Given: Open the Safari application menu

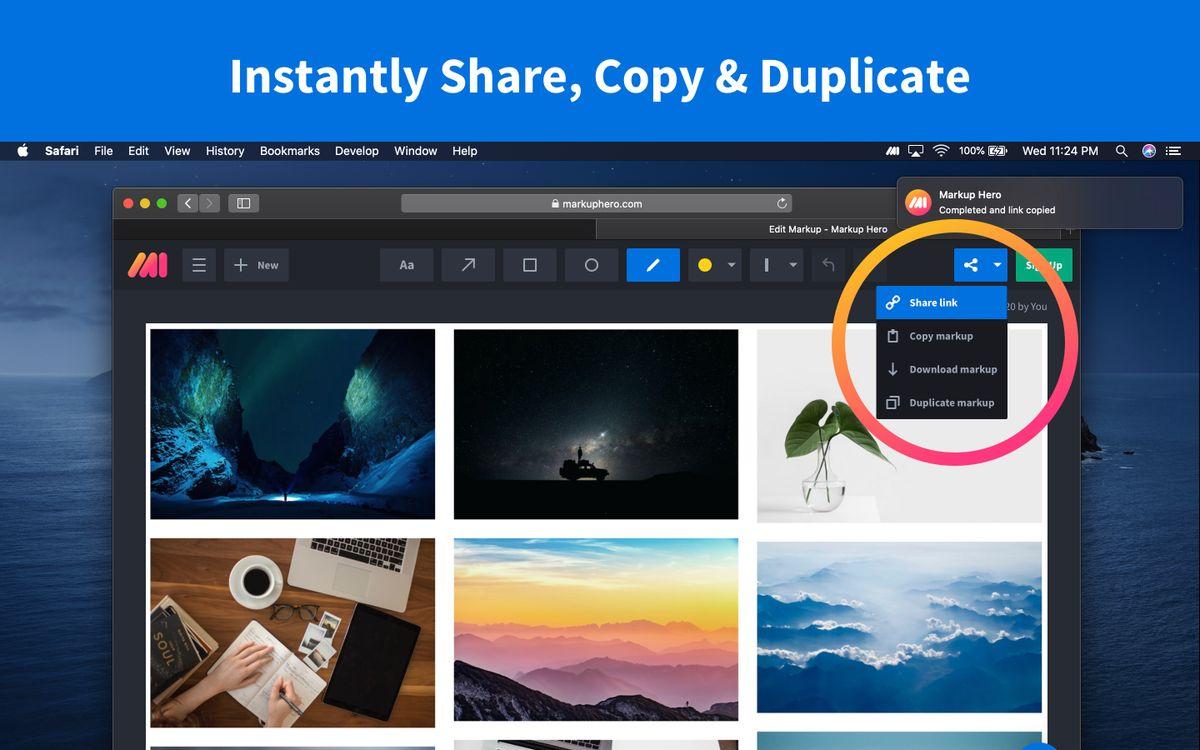Looking at the screenshot, I should [62, 151].
